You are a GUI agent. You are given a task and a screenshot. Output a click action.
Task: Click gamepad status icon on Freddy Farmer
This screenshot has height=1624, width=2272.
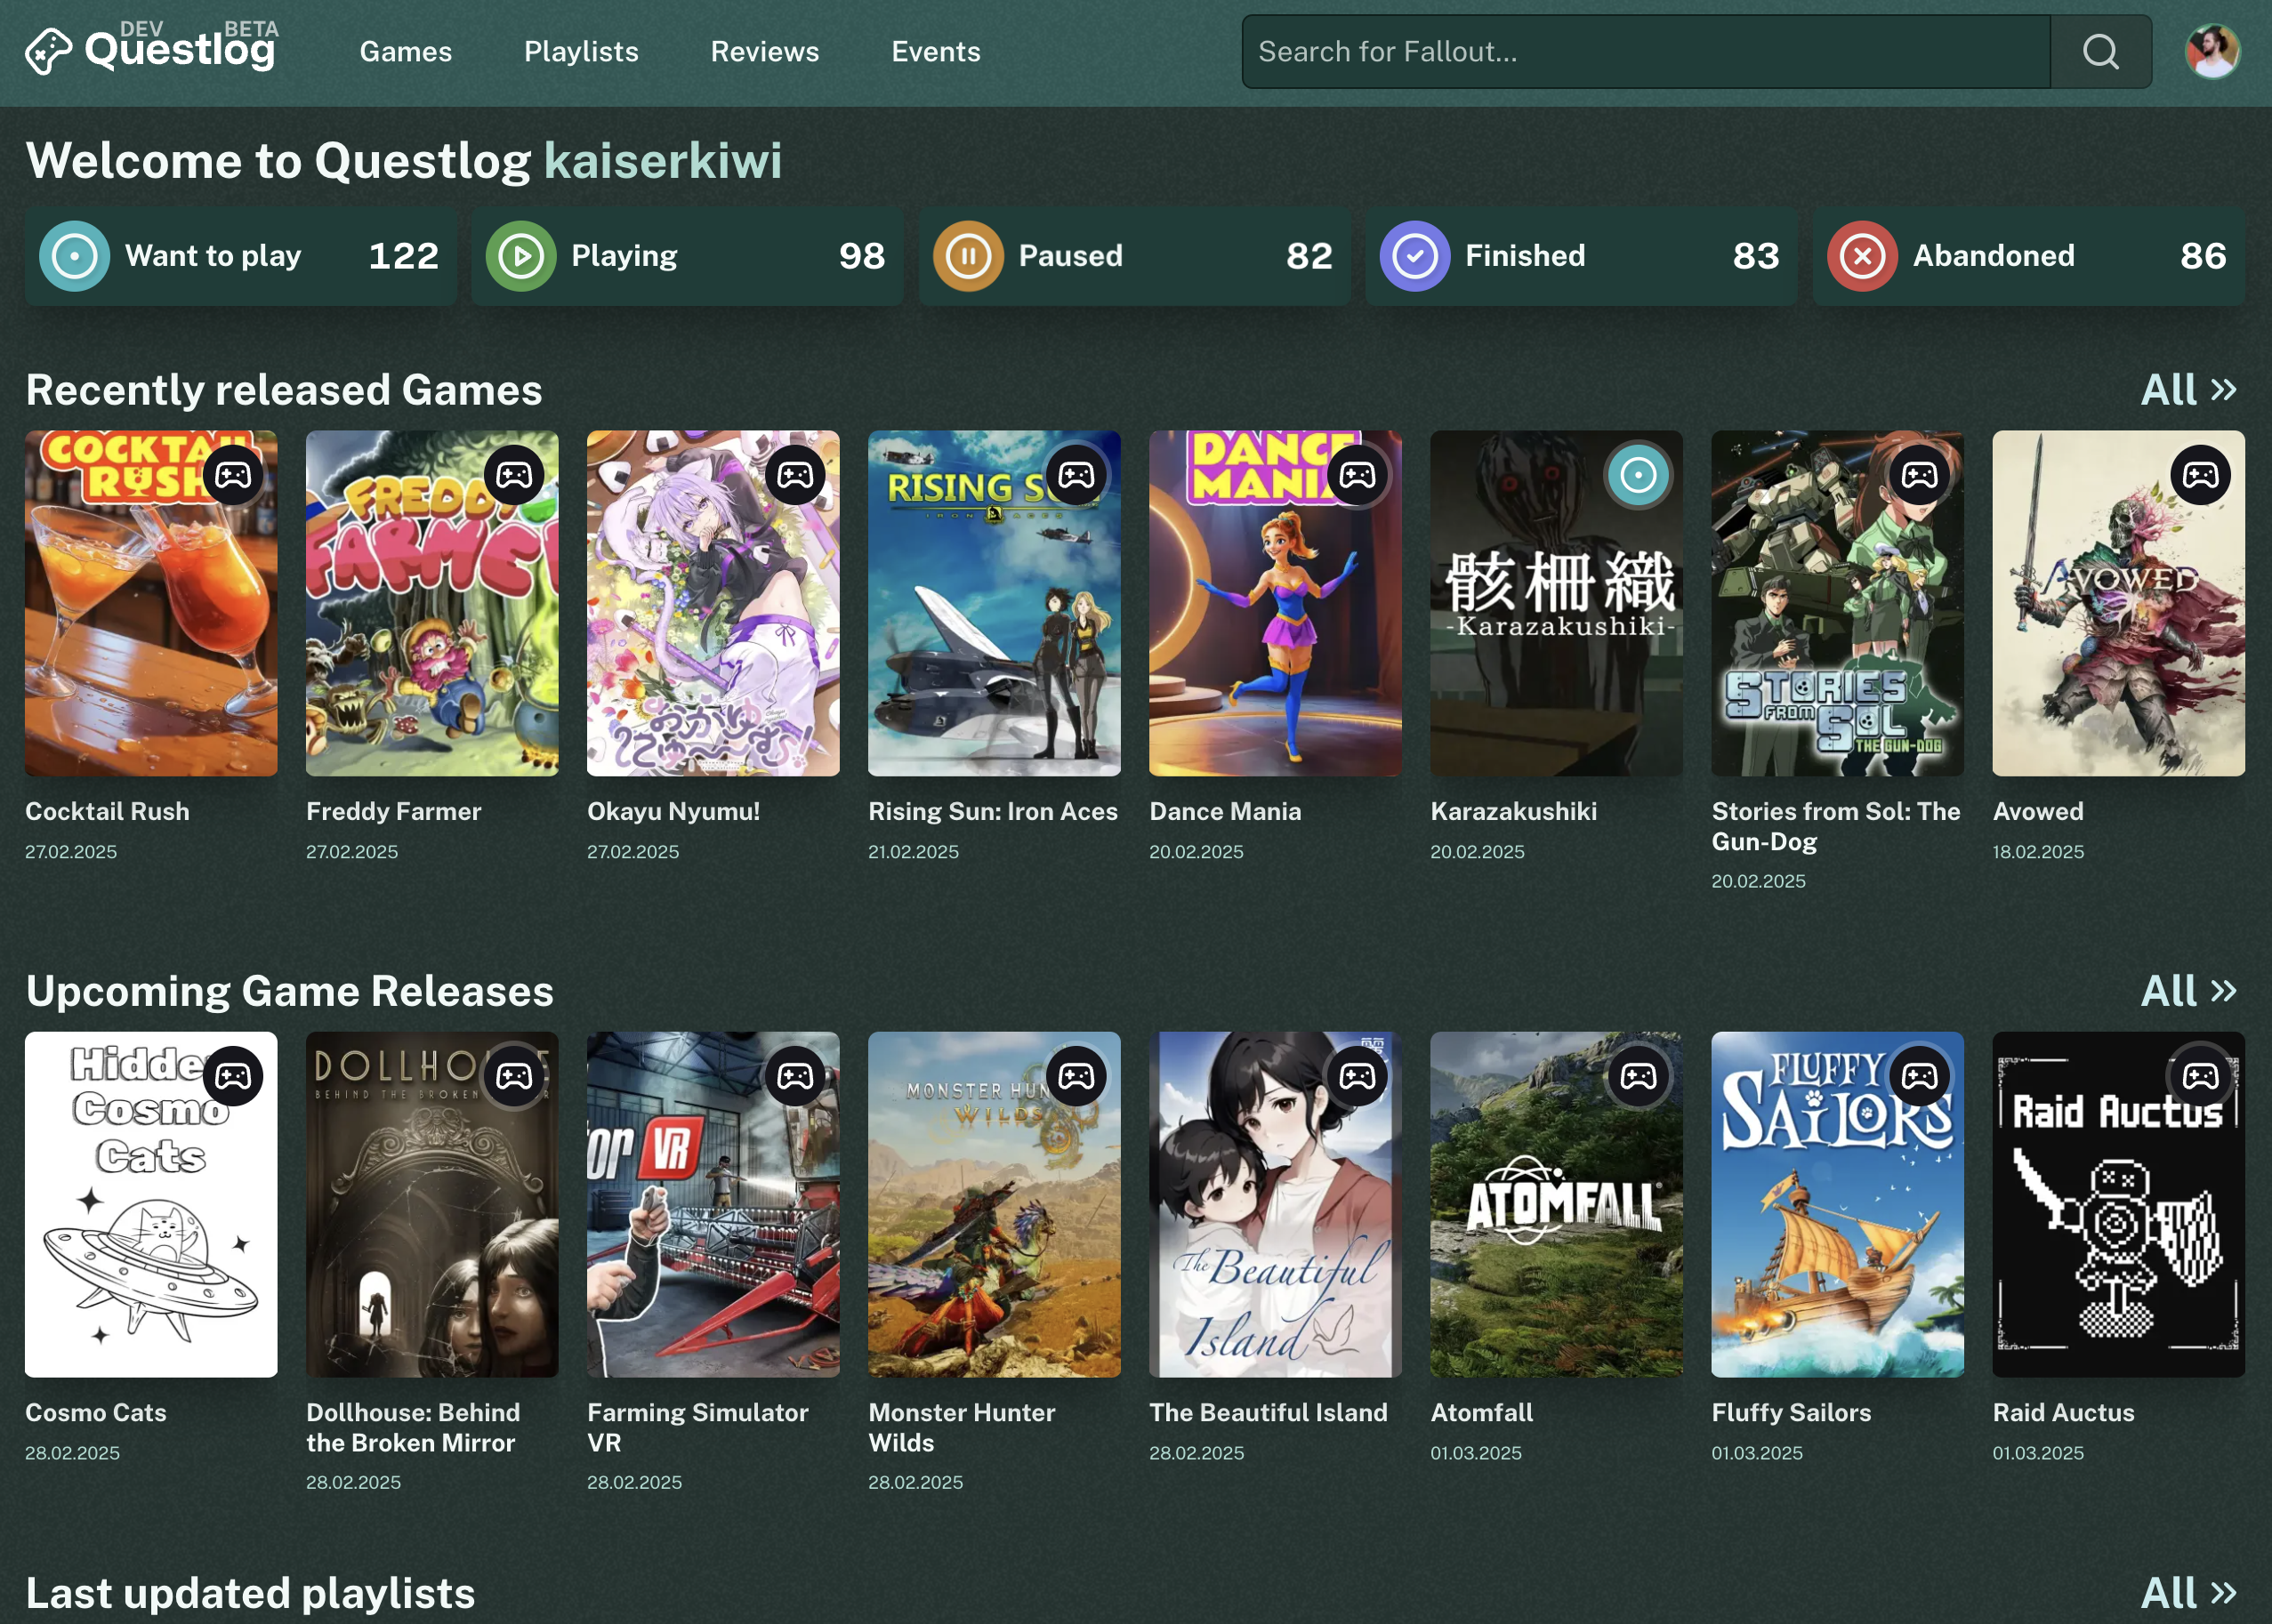(x=514, y=475)
